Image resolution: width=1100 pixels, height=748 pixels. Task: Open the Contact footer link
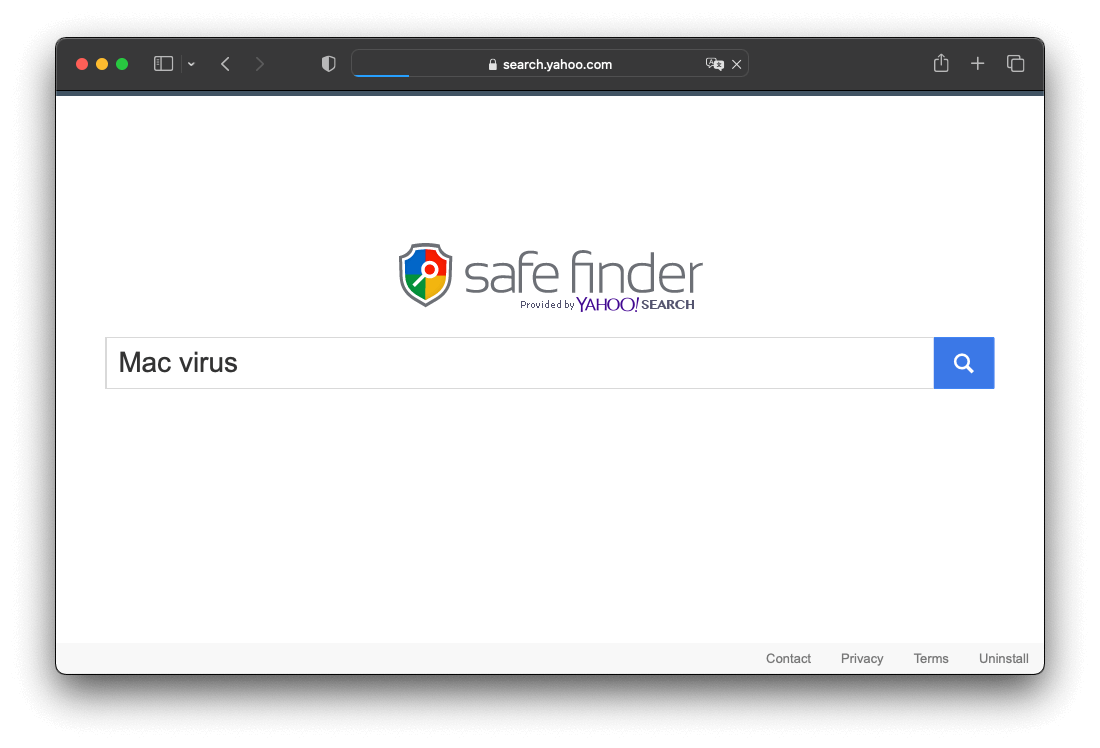[x=788, y=658]
